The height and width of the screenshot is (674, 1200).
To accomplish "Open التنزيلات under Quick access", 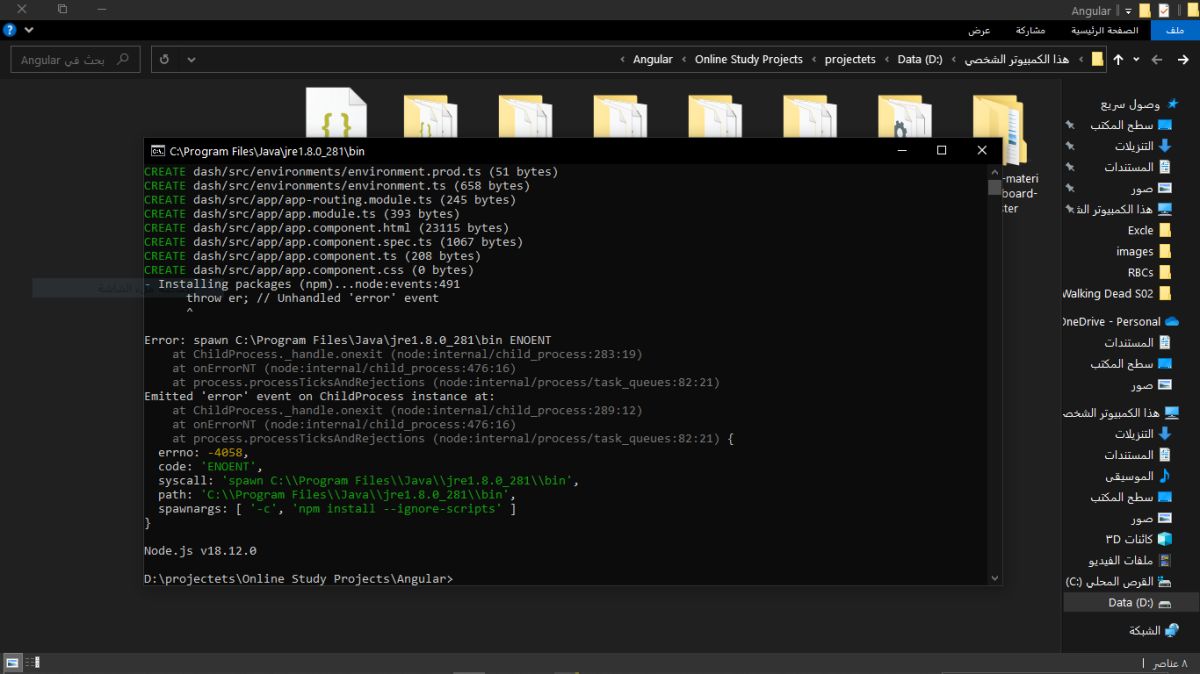I will coord(1143,146).
